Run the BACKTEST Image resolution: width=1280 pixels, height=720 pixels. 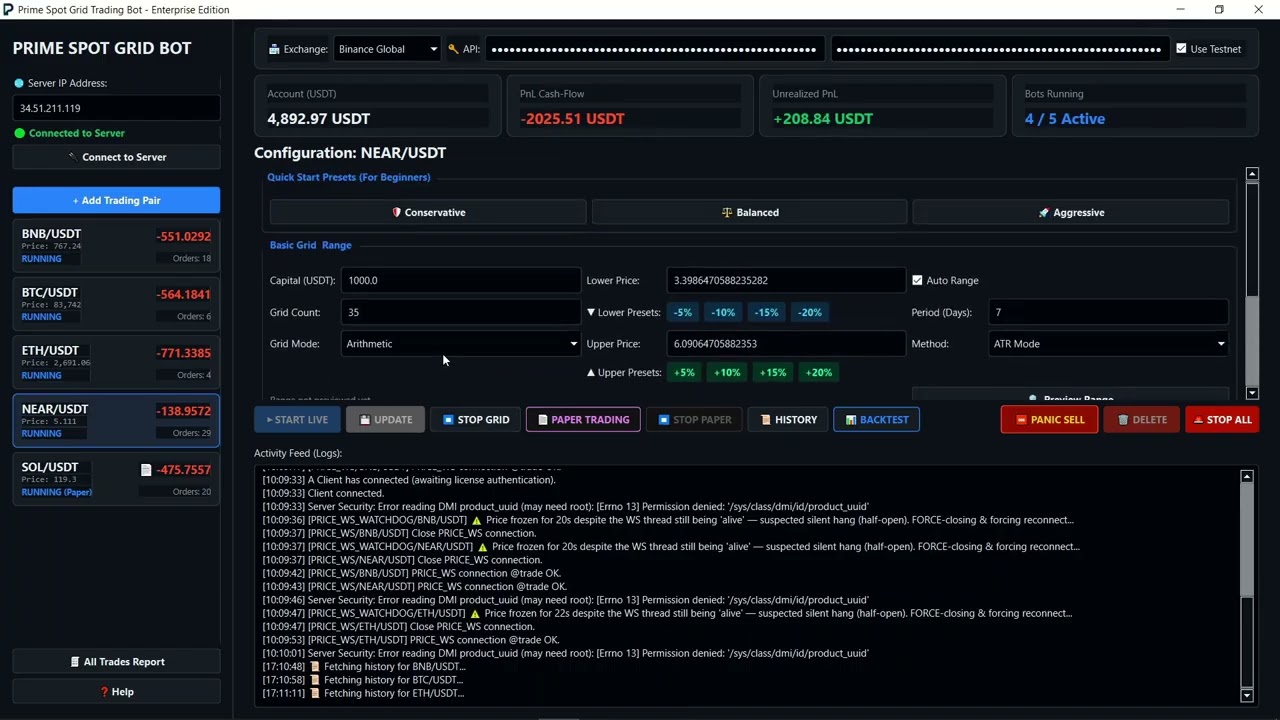(876, 420)
